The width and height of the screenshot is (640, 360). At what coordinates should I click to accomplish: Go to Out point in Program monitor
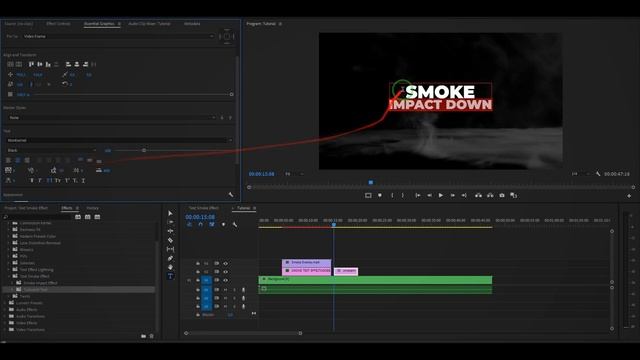point(464,196)
